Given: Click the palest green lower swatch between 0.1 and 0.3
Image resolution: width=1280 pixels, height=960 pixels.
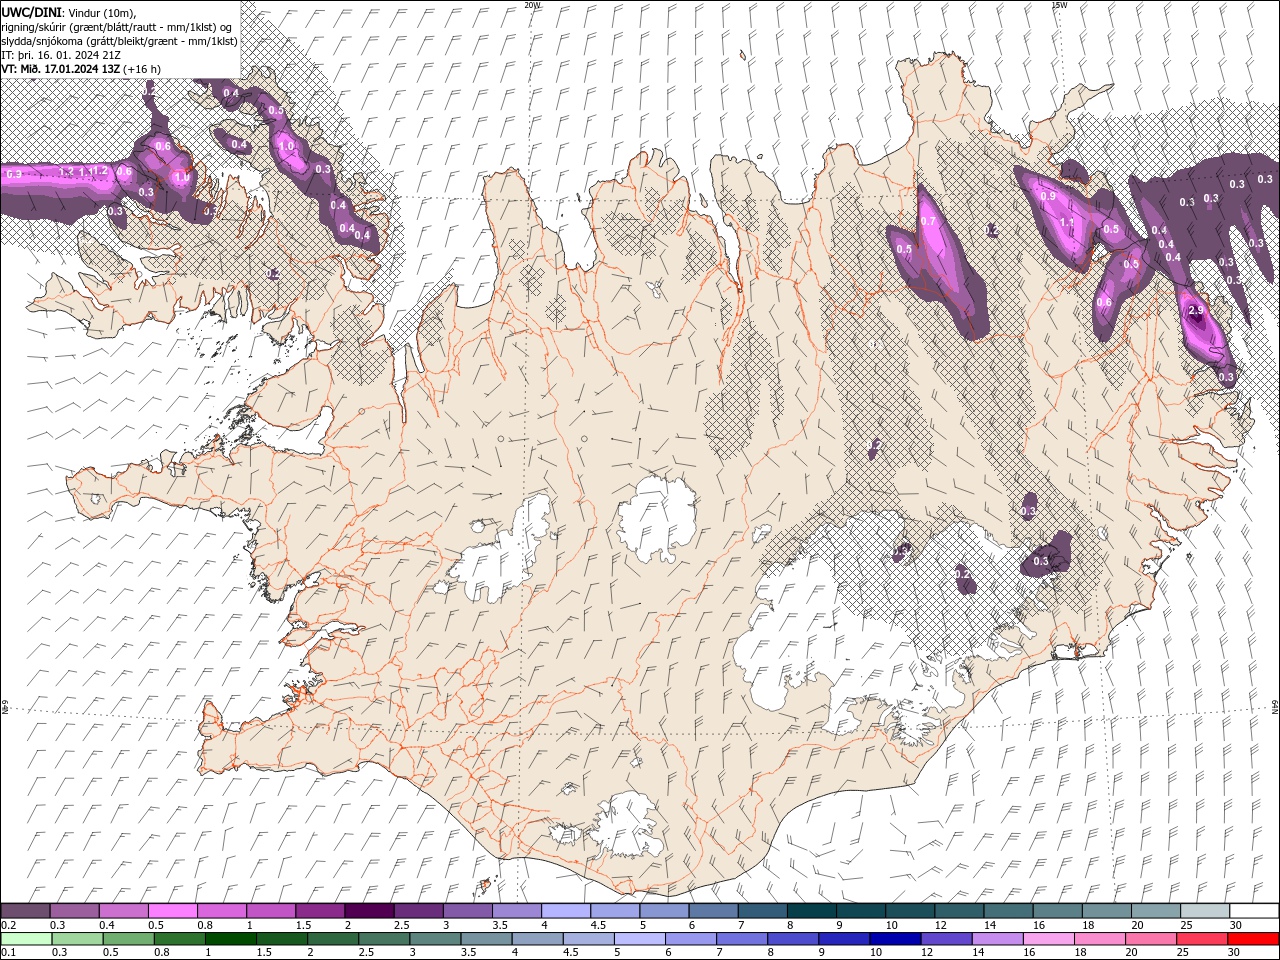Looking at the screenshot, I should pyautogui.click(x=26, y=939).
